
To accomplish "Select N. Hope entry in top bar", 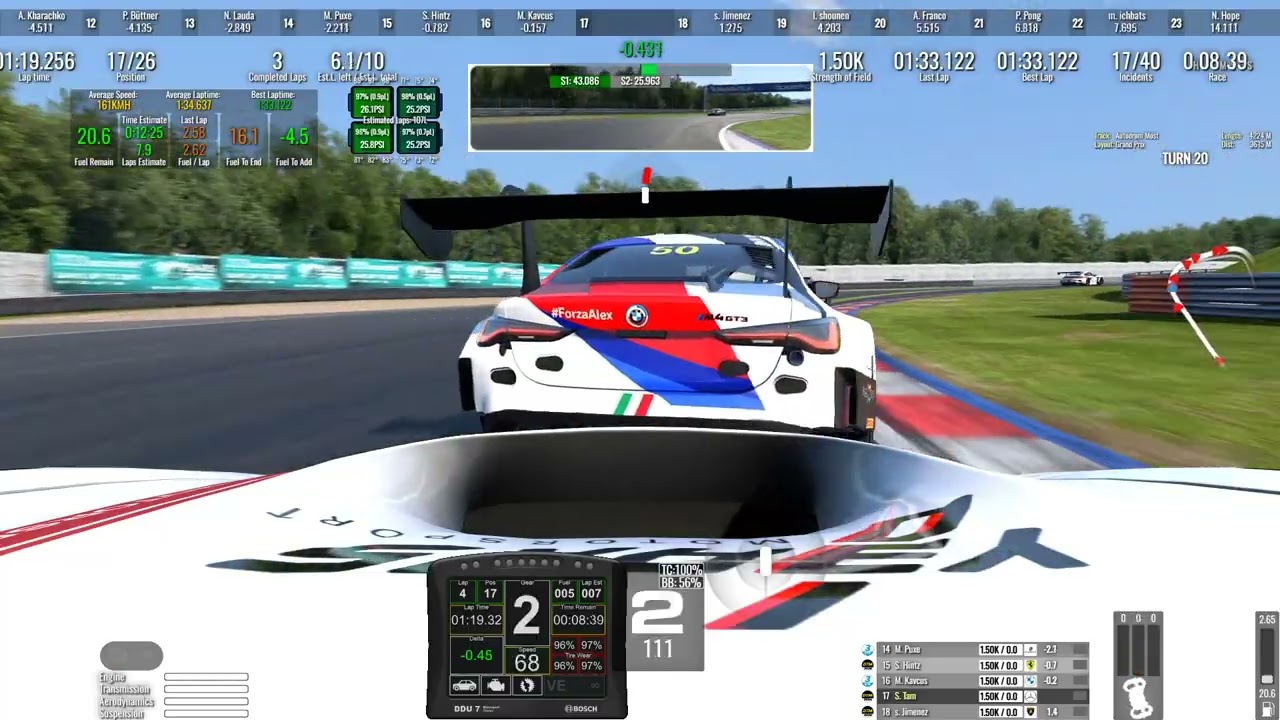I will click(x=1224, y=22).
